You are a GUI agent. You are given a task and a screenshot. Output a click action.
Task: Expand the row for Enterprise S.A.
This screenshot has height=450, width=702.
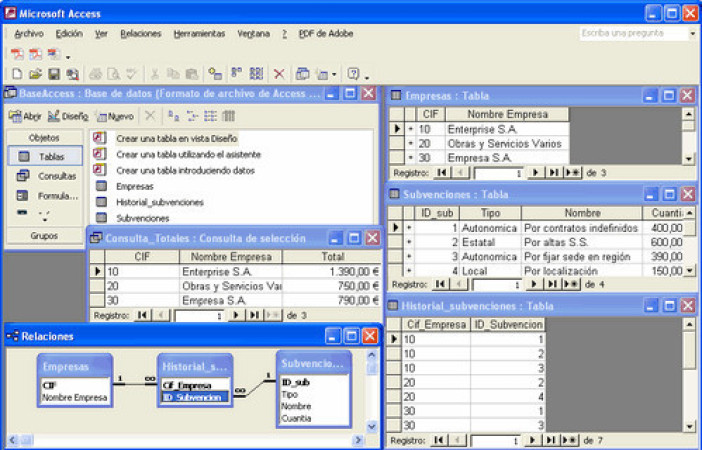click(x=411, y=129)
